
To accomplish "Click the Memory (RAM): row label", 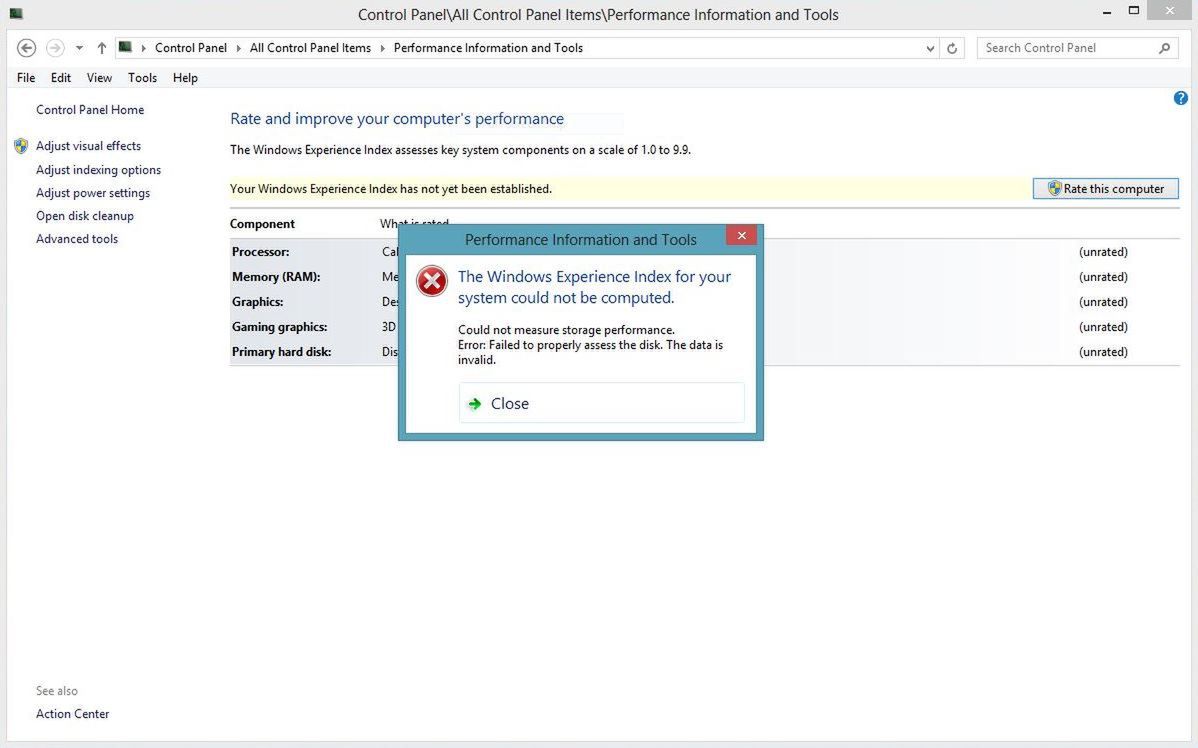I will [x=276, y=277].
